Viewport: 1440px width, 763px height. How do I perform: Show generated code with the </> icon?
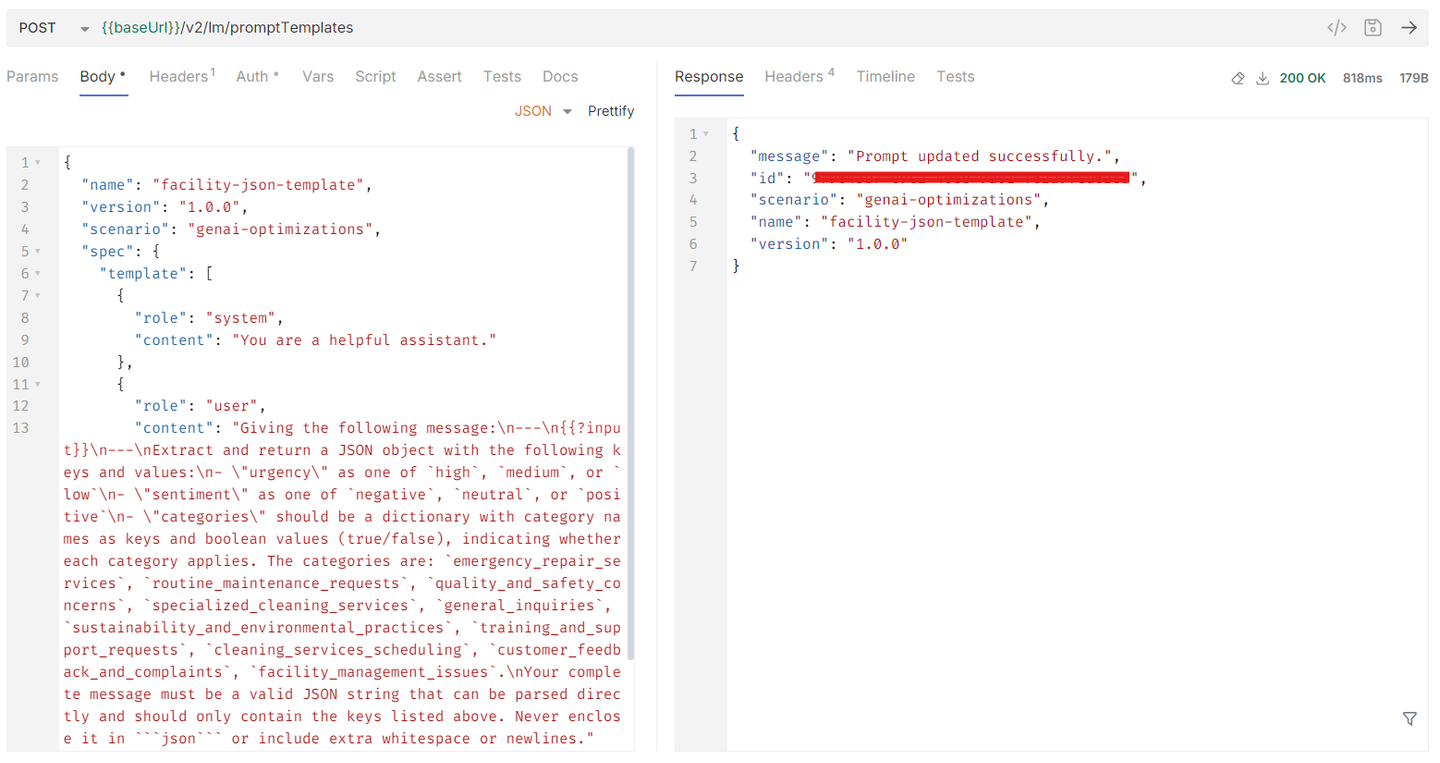click(x=1336, y=28)
